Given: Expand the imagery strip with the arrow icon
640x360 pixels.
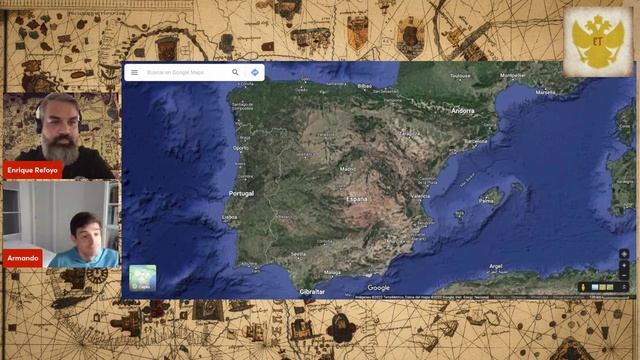Looking at the screenshot, I should 624,287.
